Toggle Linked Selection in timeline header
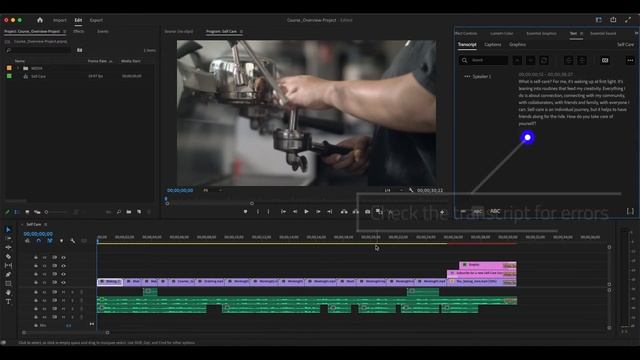 [50, 241]
